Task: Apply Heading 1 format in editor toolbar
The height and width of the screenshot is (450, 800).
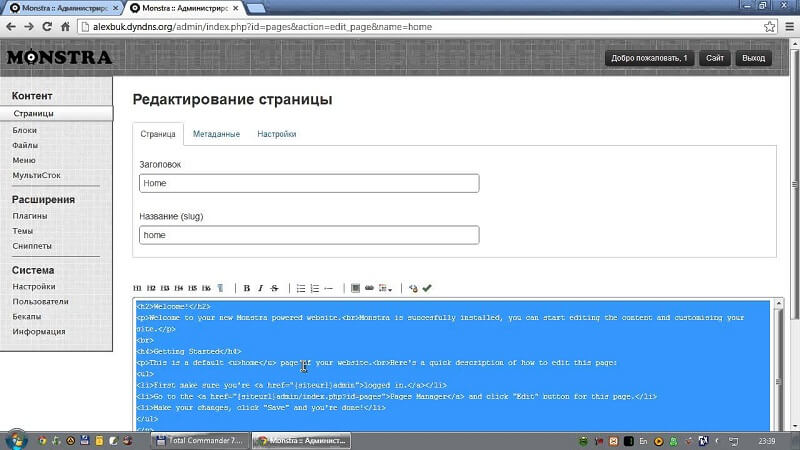Action: point(137,288)
